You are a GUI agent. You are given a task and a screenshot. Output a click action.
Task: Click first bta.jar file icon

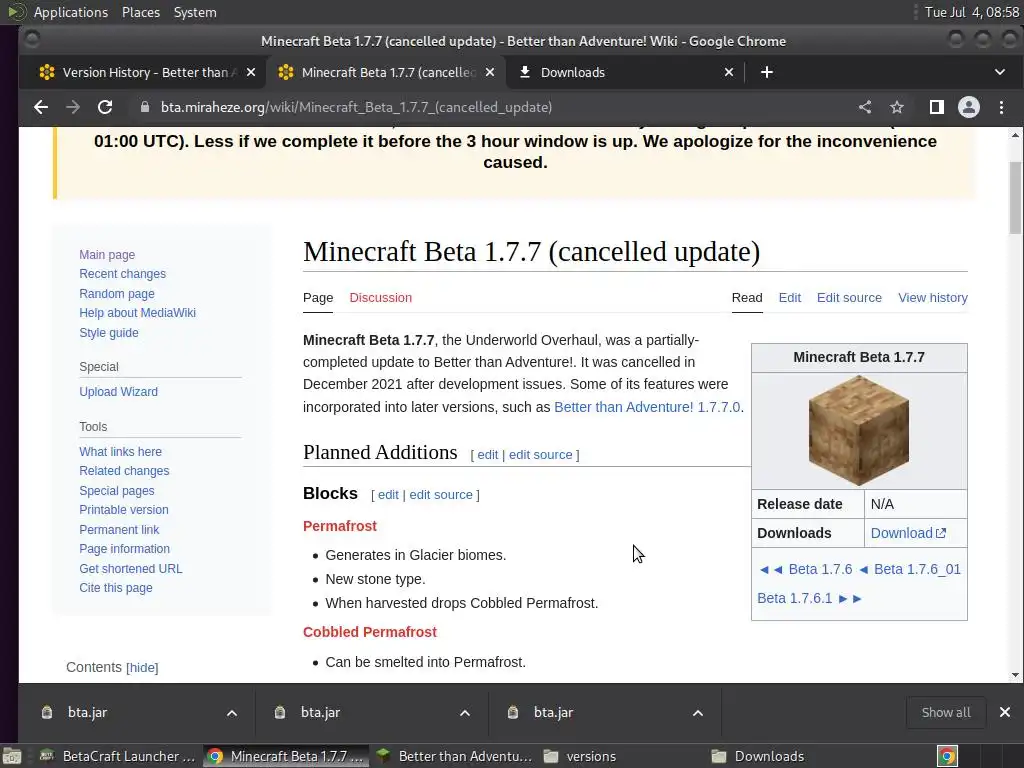(x=46, y=712)
